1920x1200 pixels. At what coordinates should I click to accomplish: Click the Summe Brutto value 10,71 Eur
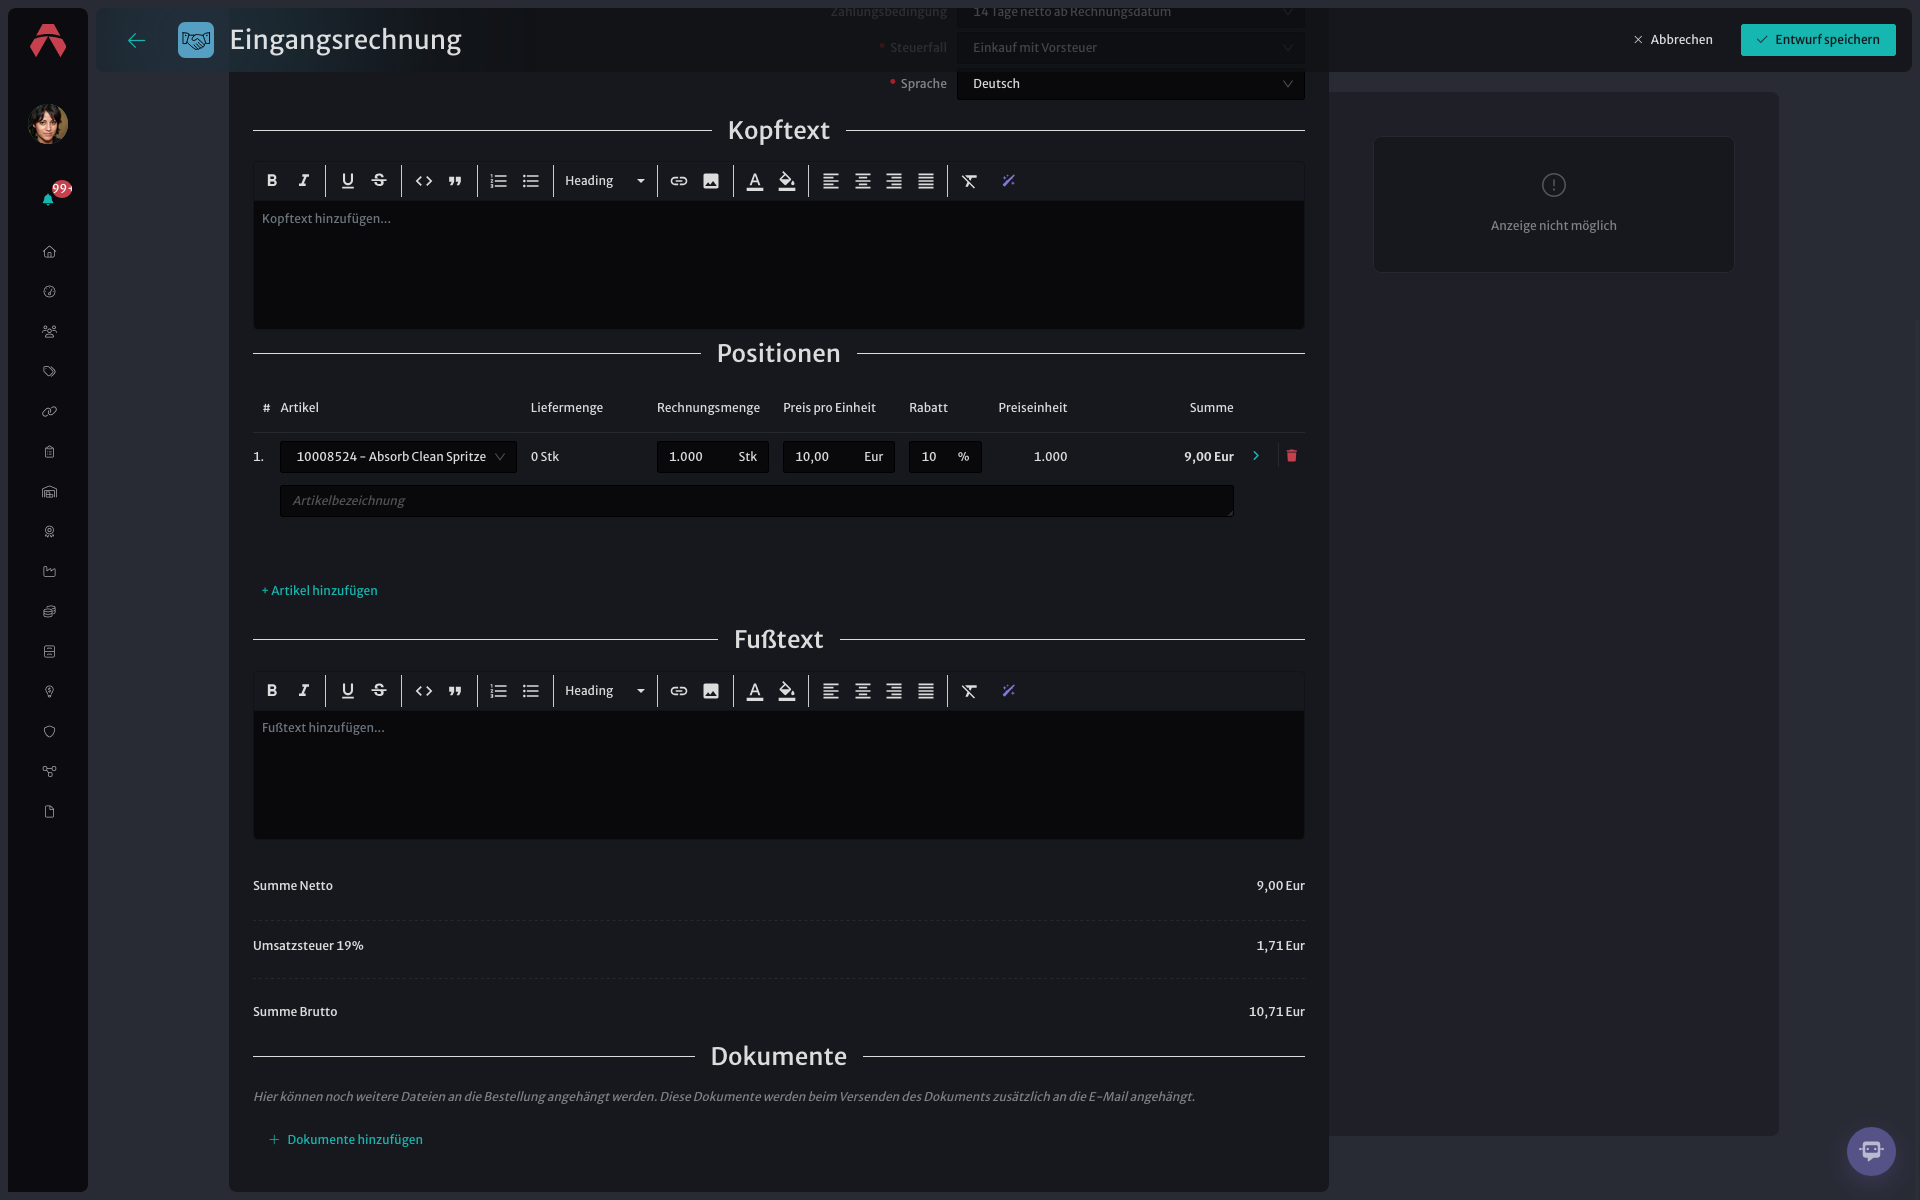coord(1276,1012)
